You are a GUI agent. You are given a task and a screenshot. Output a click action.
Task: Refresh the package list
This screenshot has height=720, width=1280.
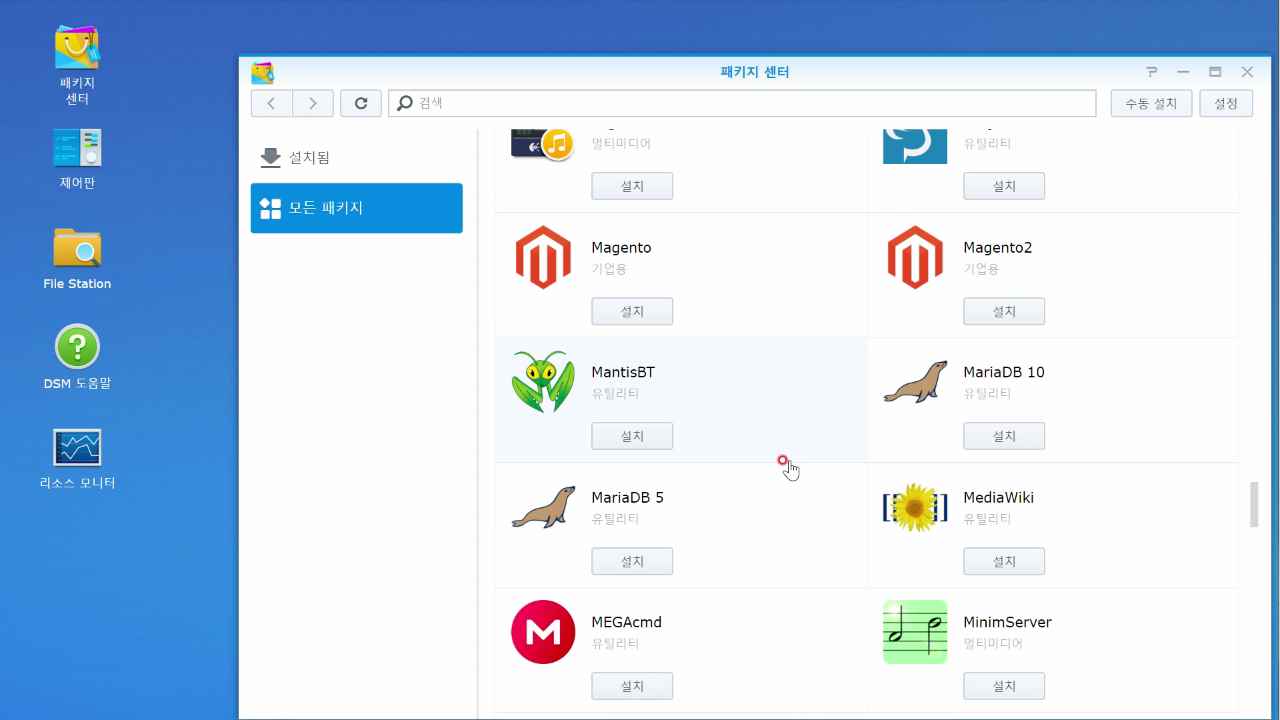coord(360,103)
